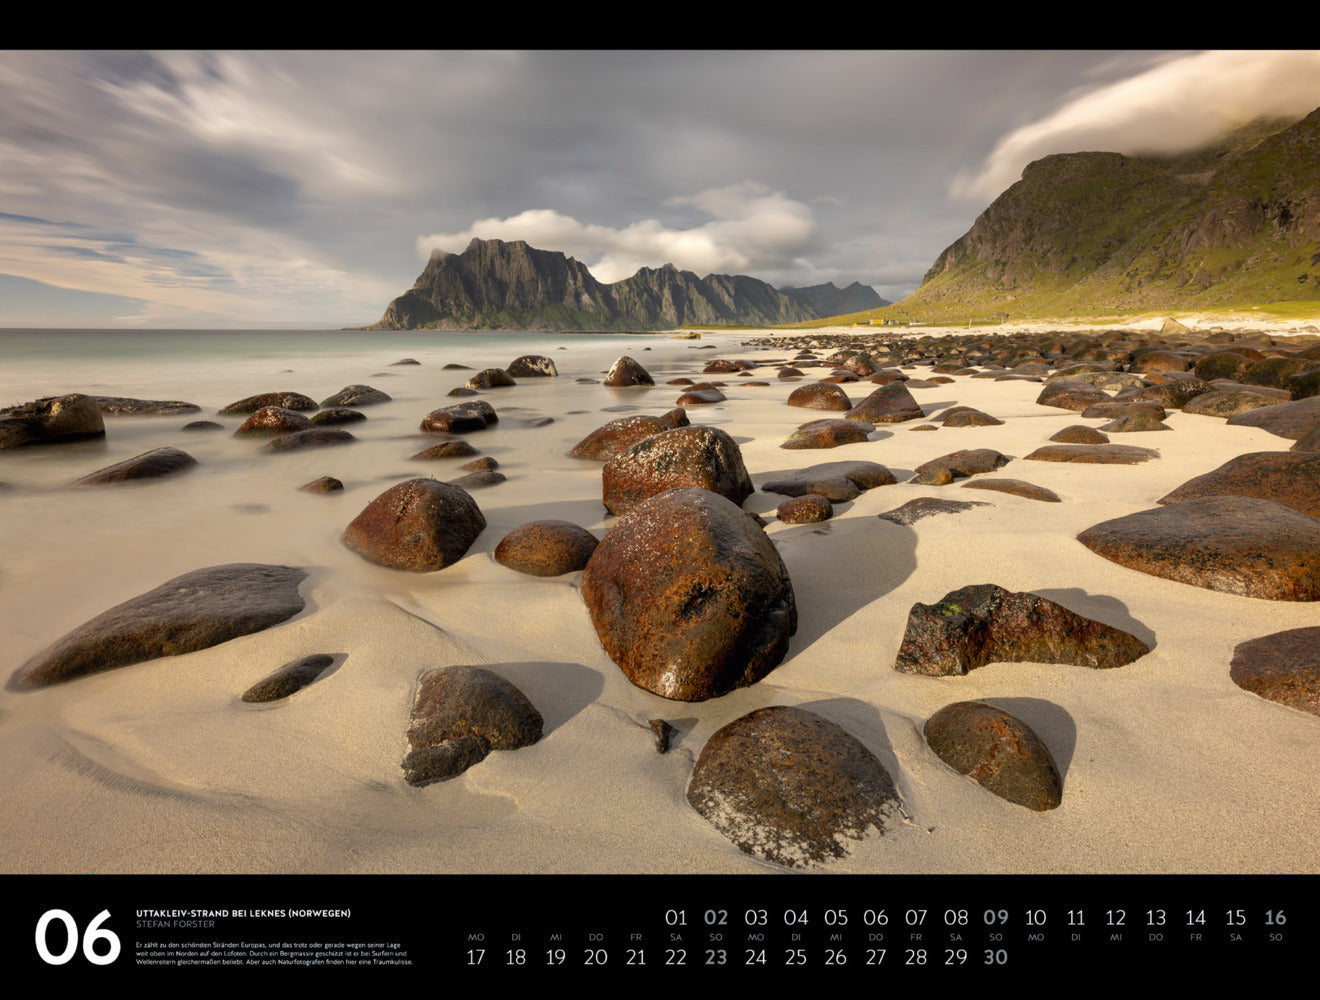Pick date 28
Screen dimensions: 1320x1000
(x=916, y=957)
